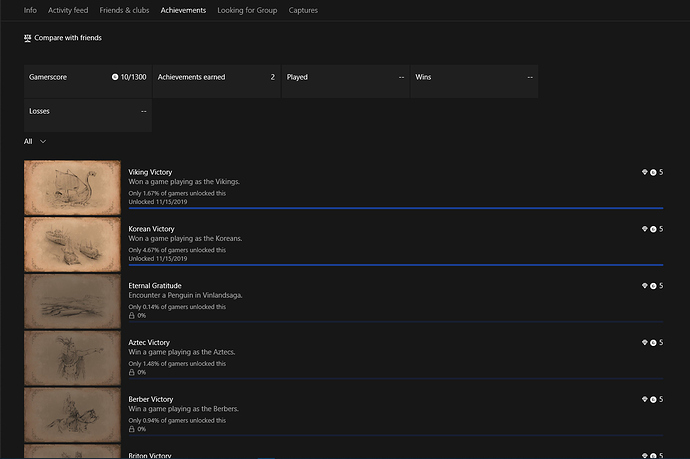Click Aztec Victory gamerscore coin icon

653,343
